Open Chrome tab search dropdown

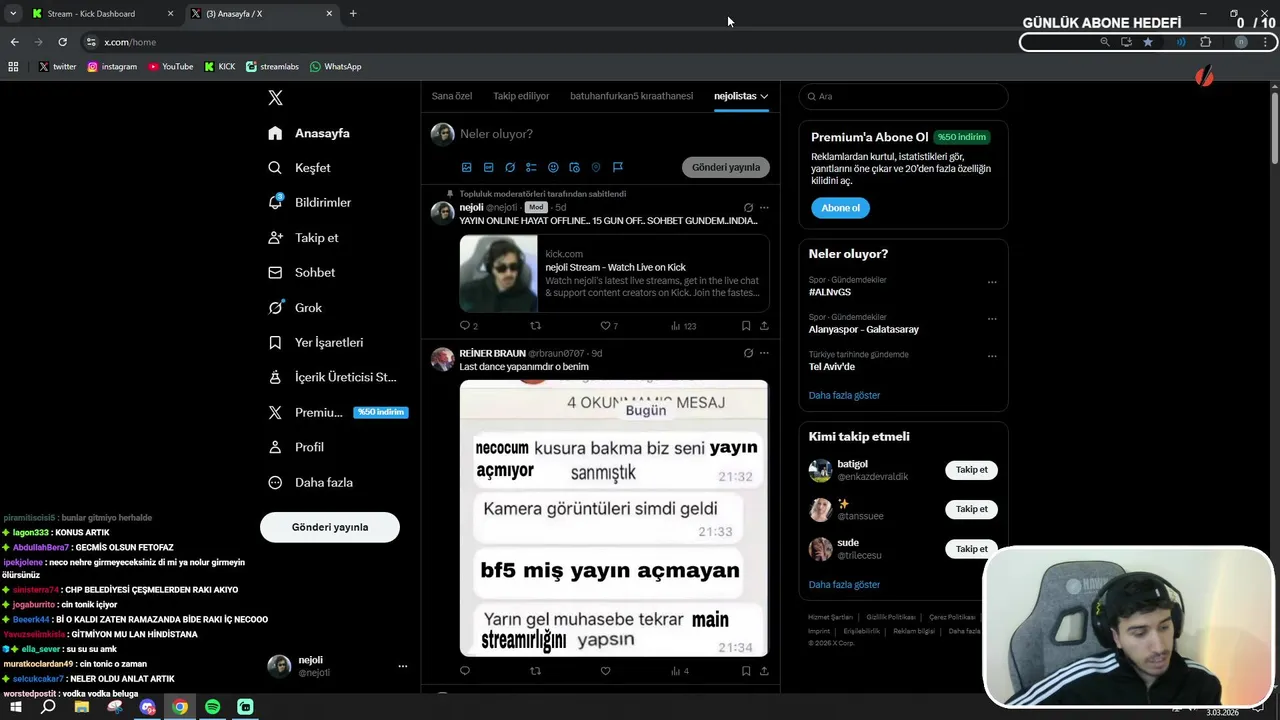click(13, 14)
